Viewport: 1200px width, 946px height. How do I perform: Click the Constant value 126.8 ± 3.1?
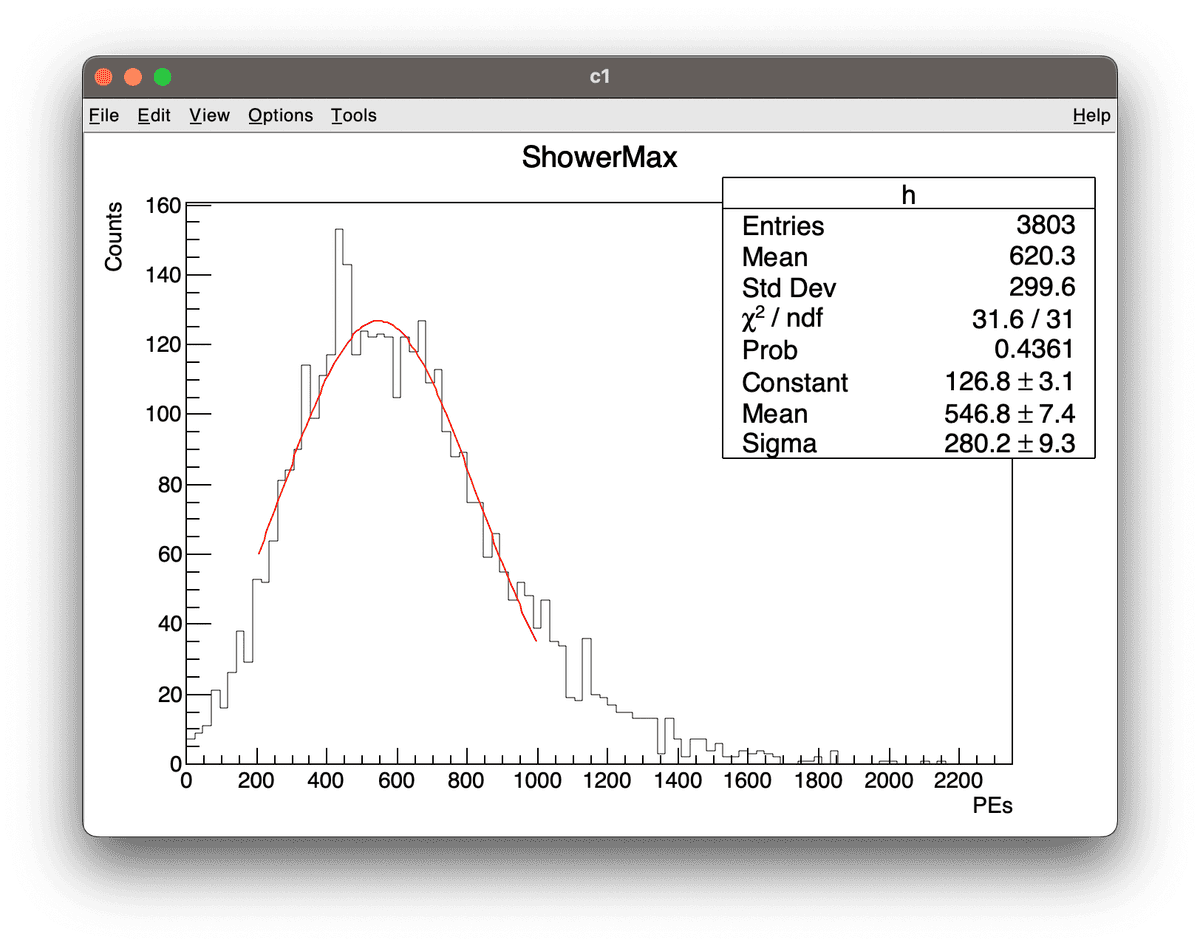1010,383
